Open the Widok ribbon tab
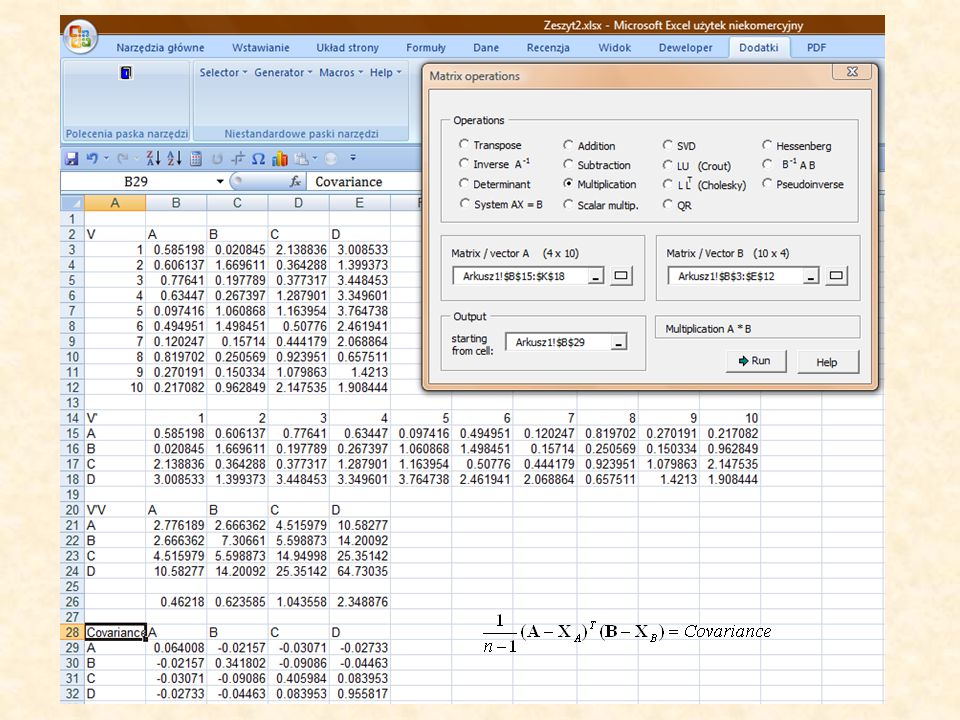The height and width of the screenshot is (720, 960). coord(614,48)
